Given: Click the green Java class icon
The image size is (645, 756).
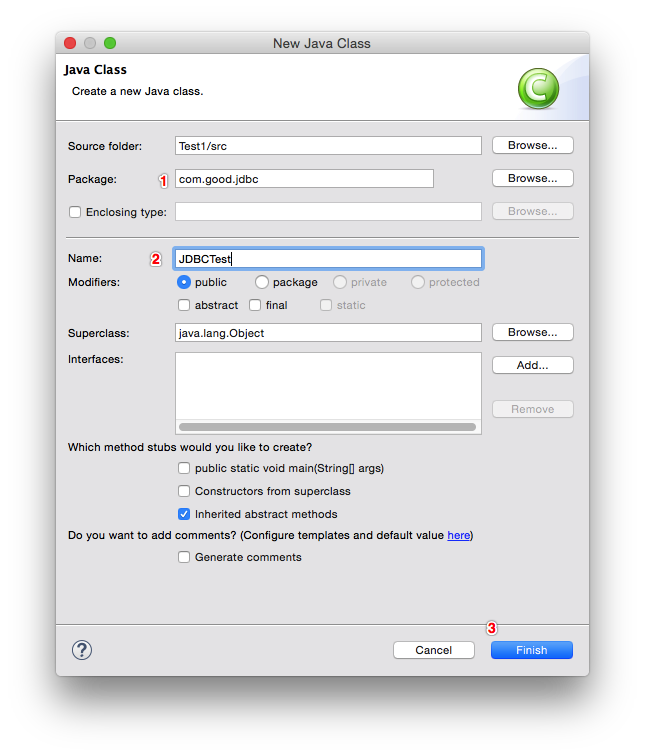Looking at the screenshot, I should point(538,89).
